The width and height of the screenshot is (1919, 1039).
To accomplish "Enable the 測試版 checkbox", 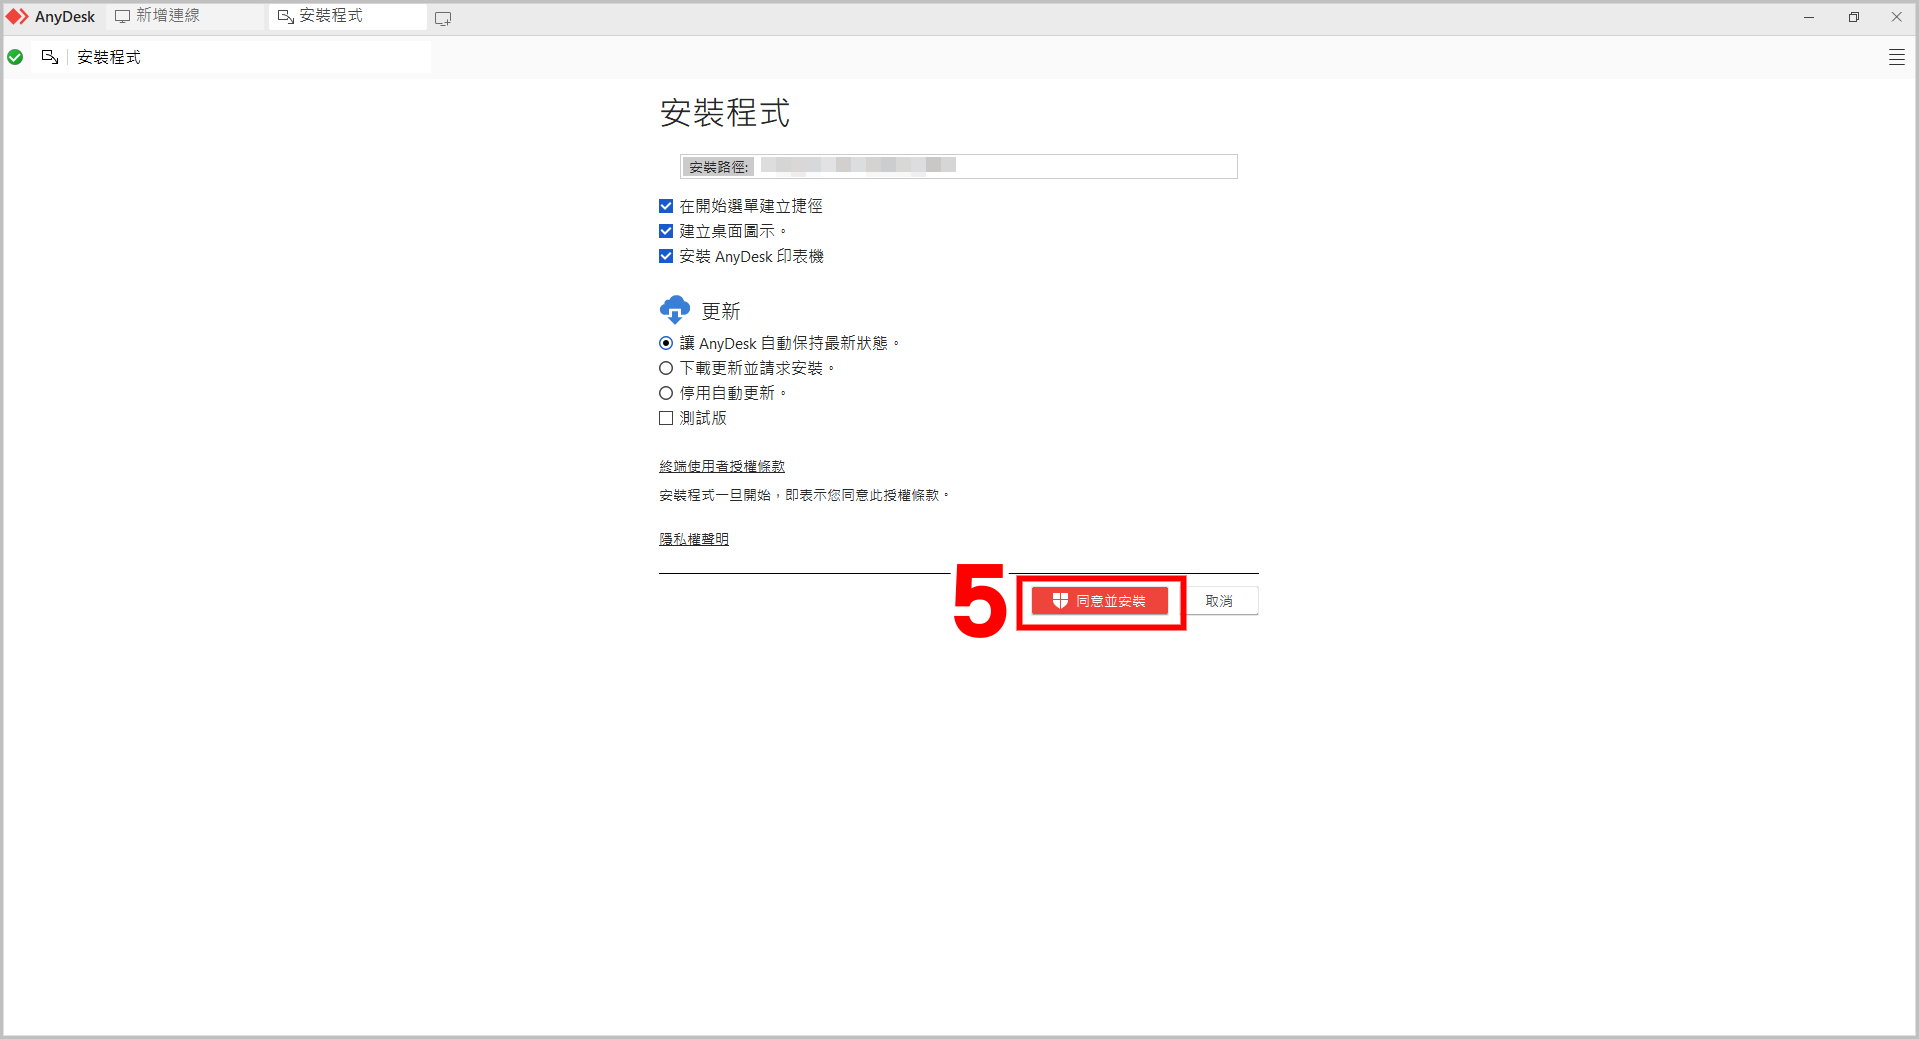I will click(666, 418).
